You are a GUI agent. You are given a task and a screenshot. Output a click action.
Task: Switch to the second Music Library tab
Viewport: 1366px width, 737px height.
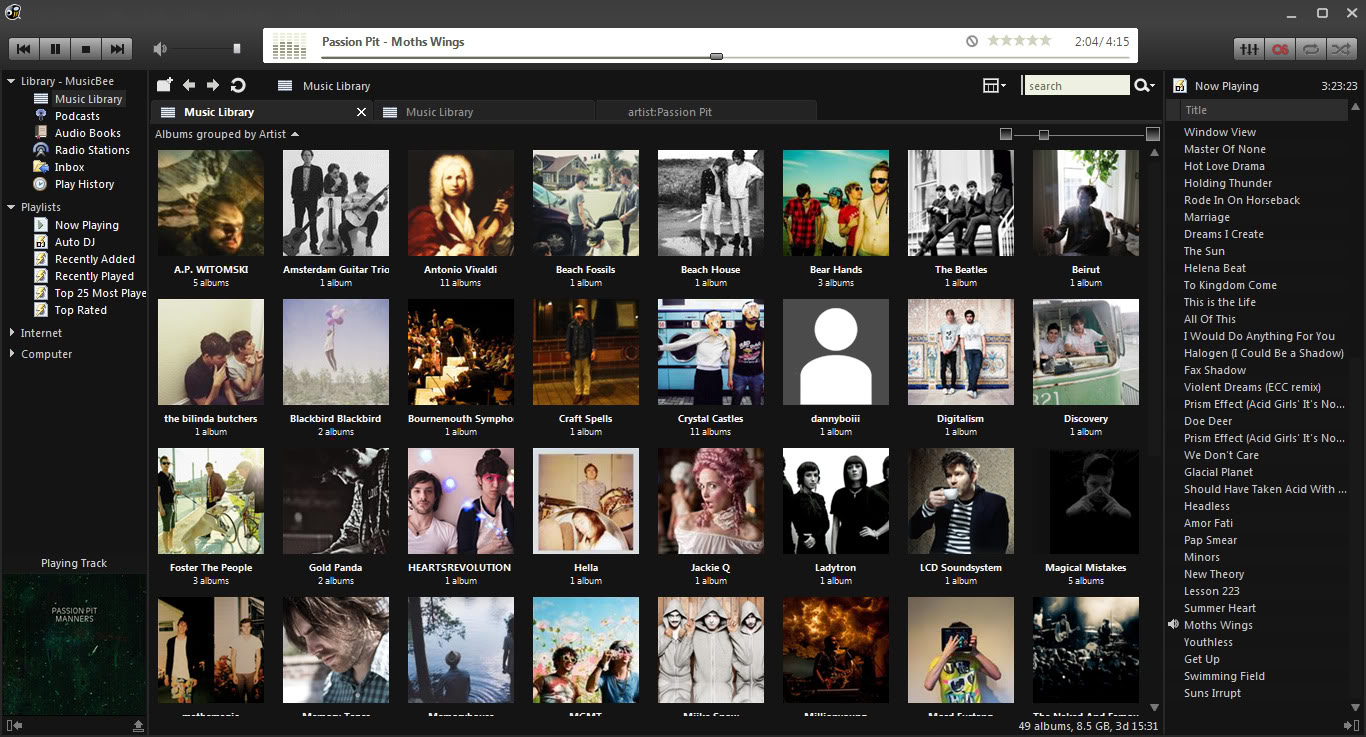pyautogui.click(x=484, y=112)
